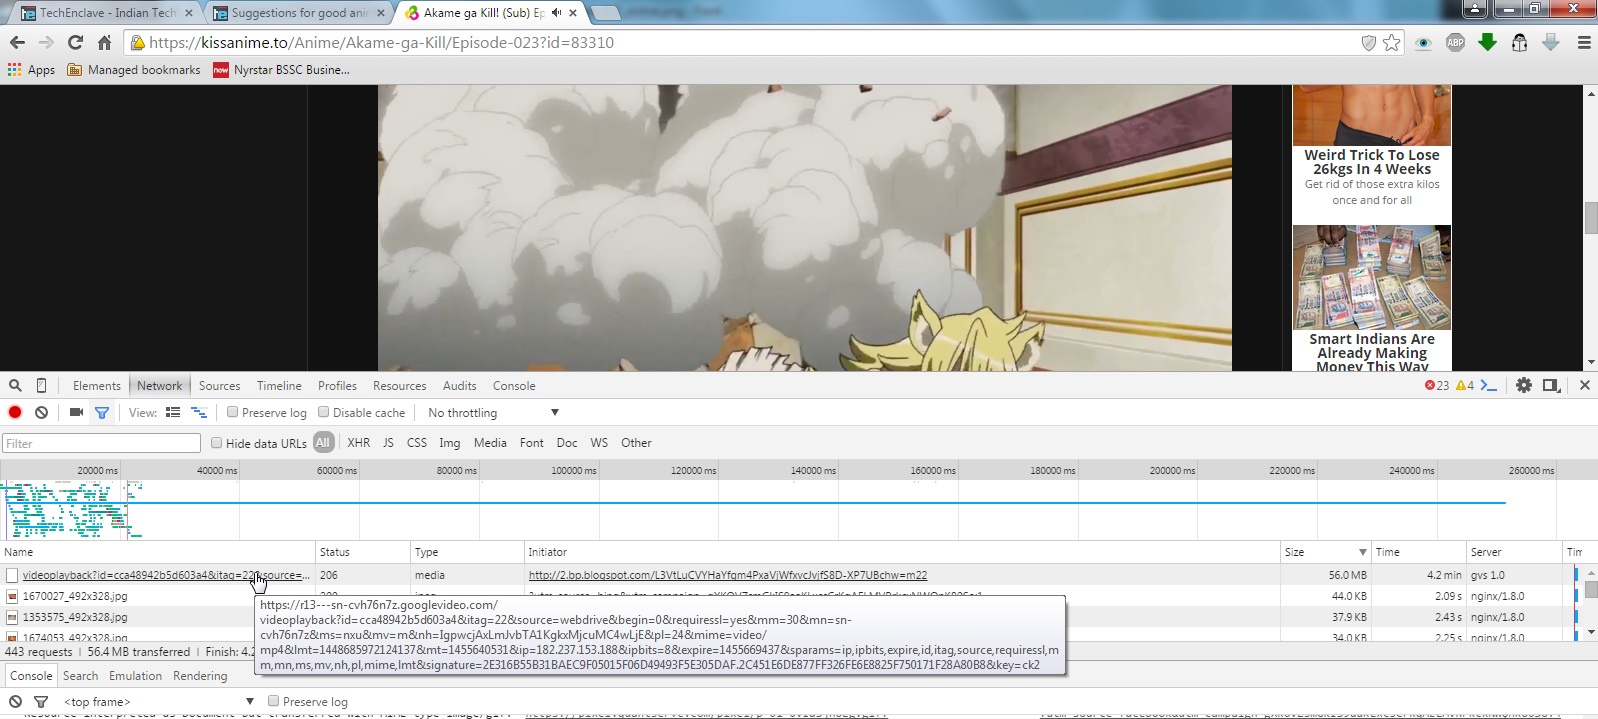This screenshot has width=1598, height=719.
Task: Open the shield extension in the address bar
Action: [1369, 42]
